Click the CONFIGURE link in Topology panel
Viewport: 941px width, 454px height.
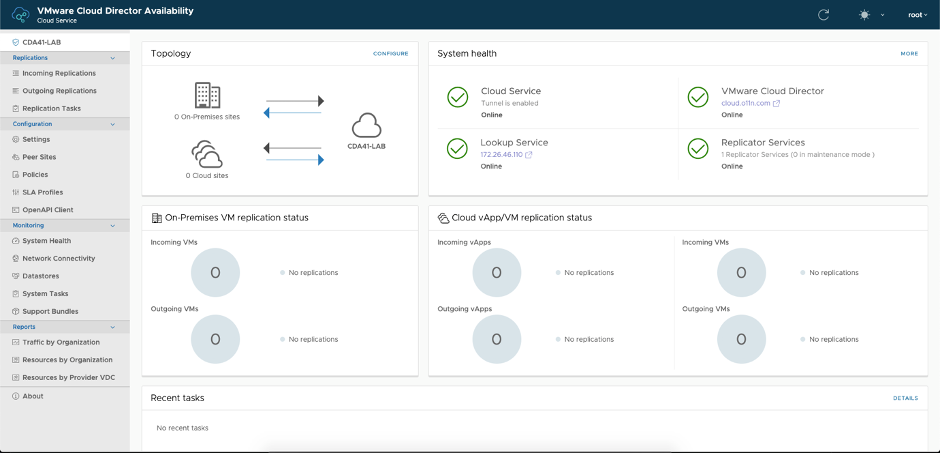[x=390, y=53]
